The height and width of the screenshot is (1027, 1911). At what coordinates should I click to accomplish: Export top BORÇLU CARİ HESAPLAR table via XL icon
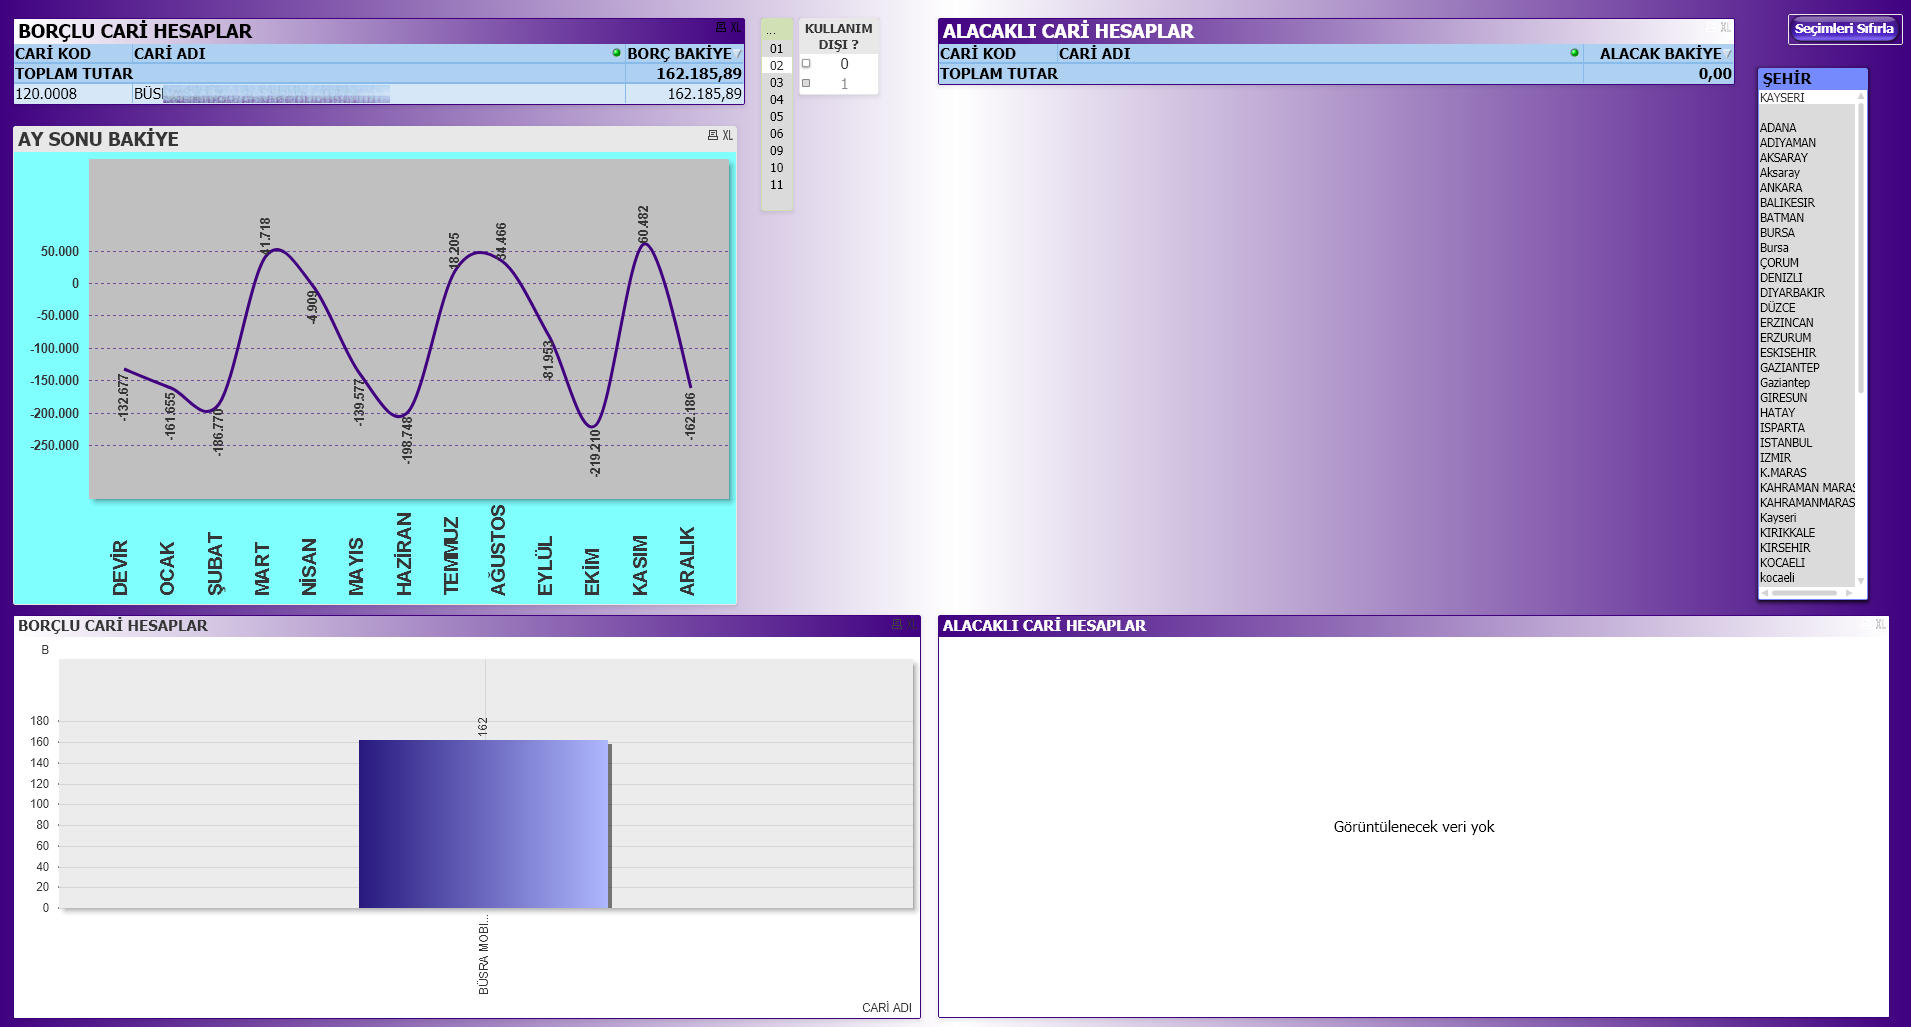click(735, 27)
